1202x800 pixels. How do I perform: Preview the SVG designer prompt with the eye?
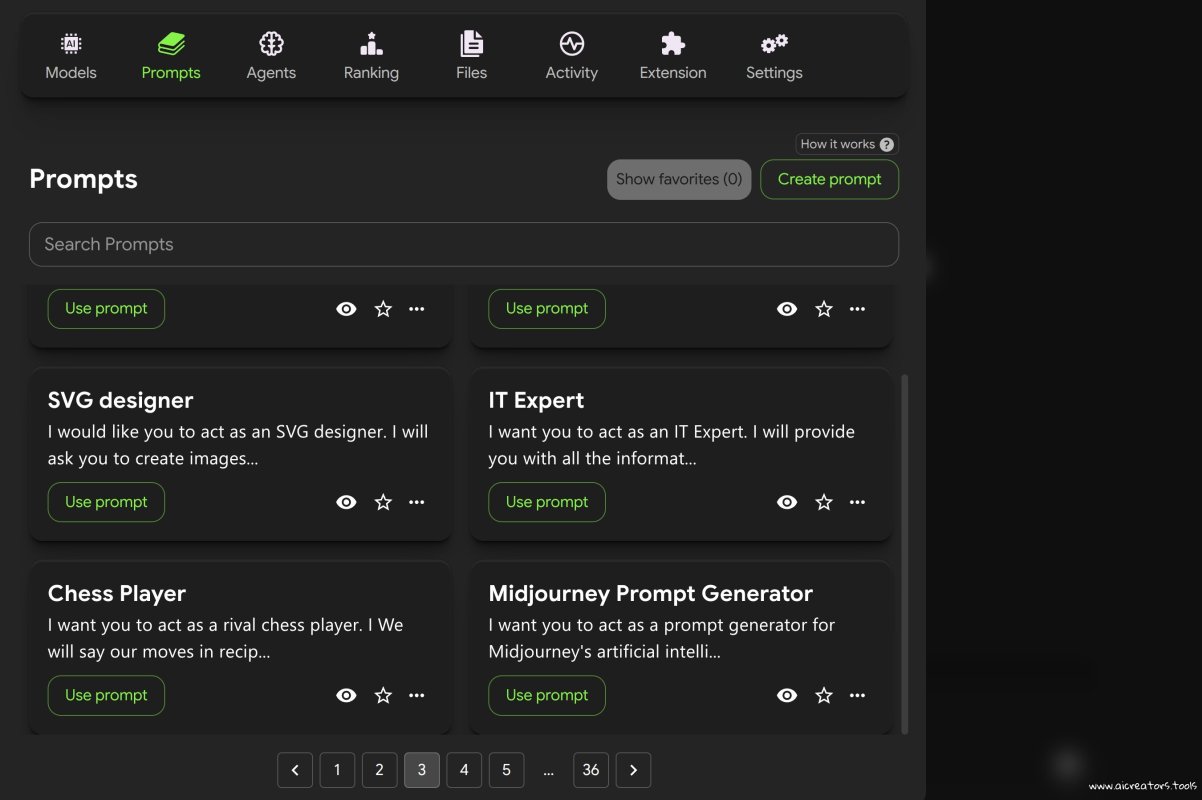pyautogui.click(x=346, y=502)
